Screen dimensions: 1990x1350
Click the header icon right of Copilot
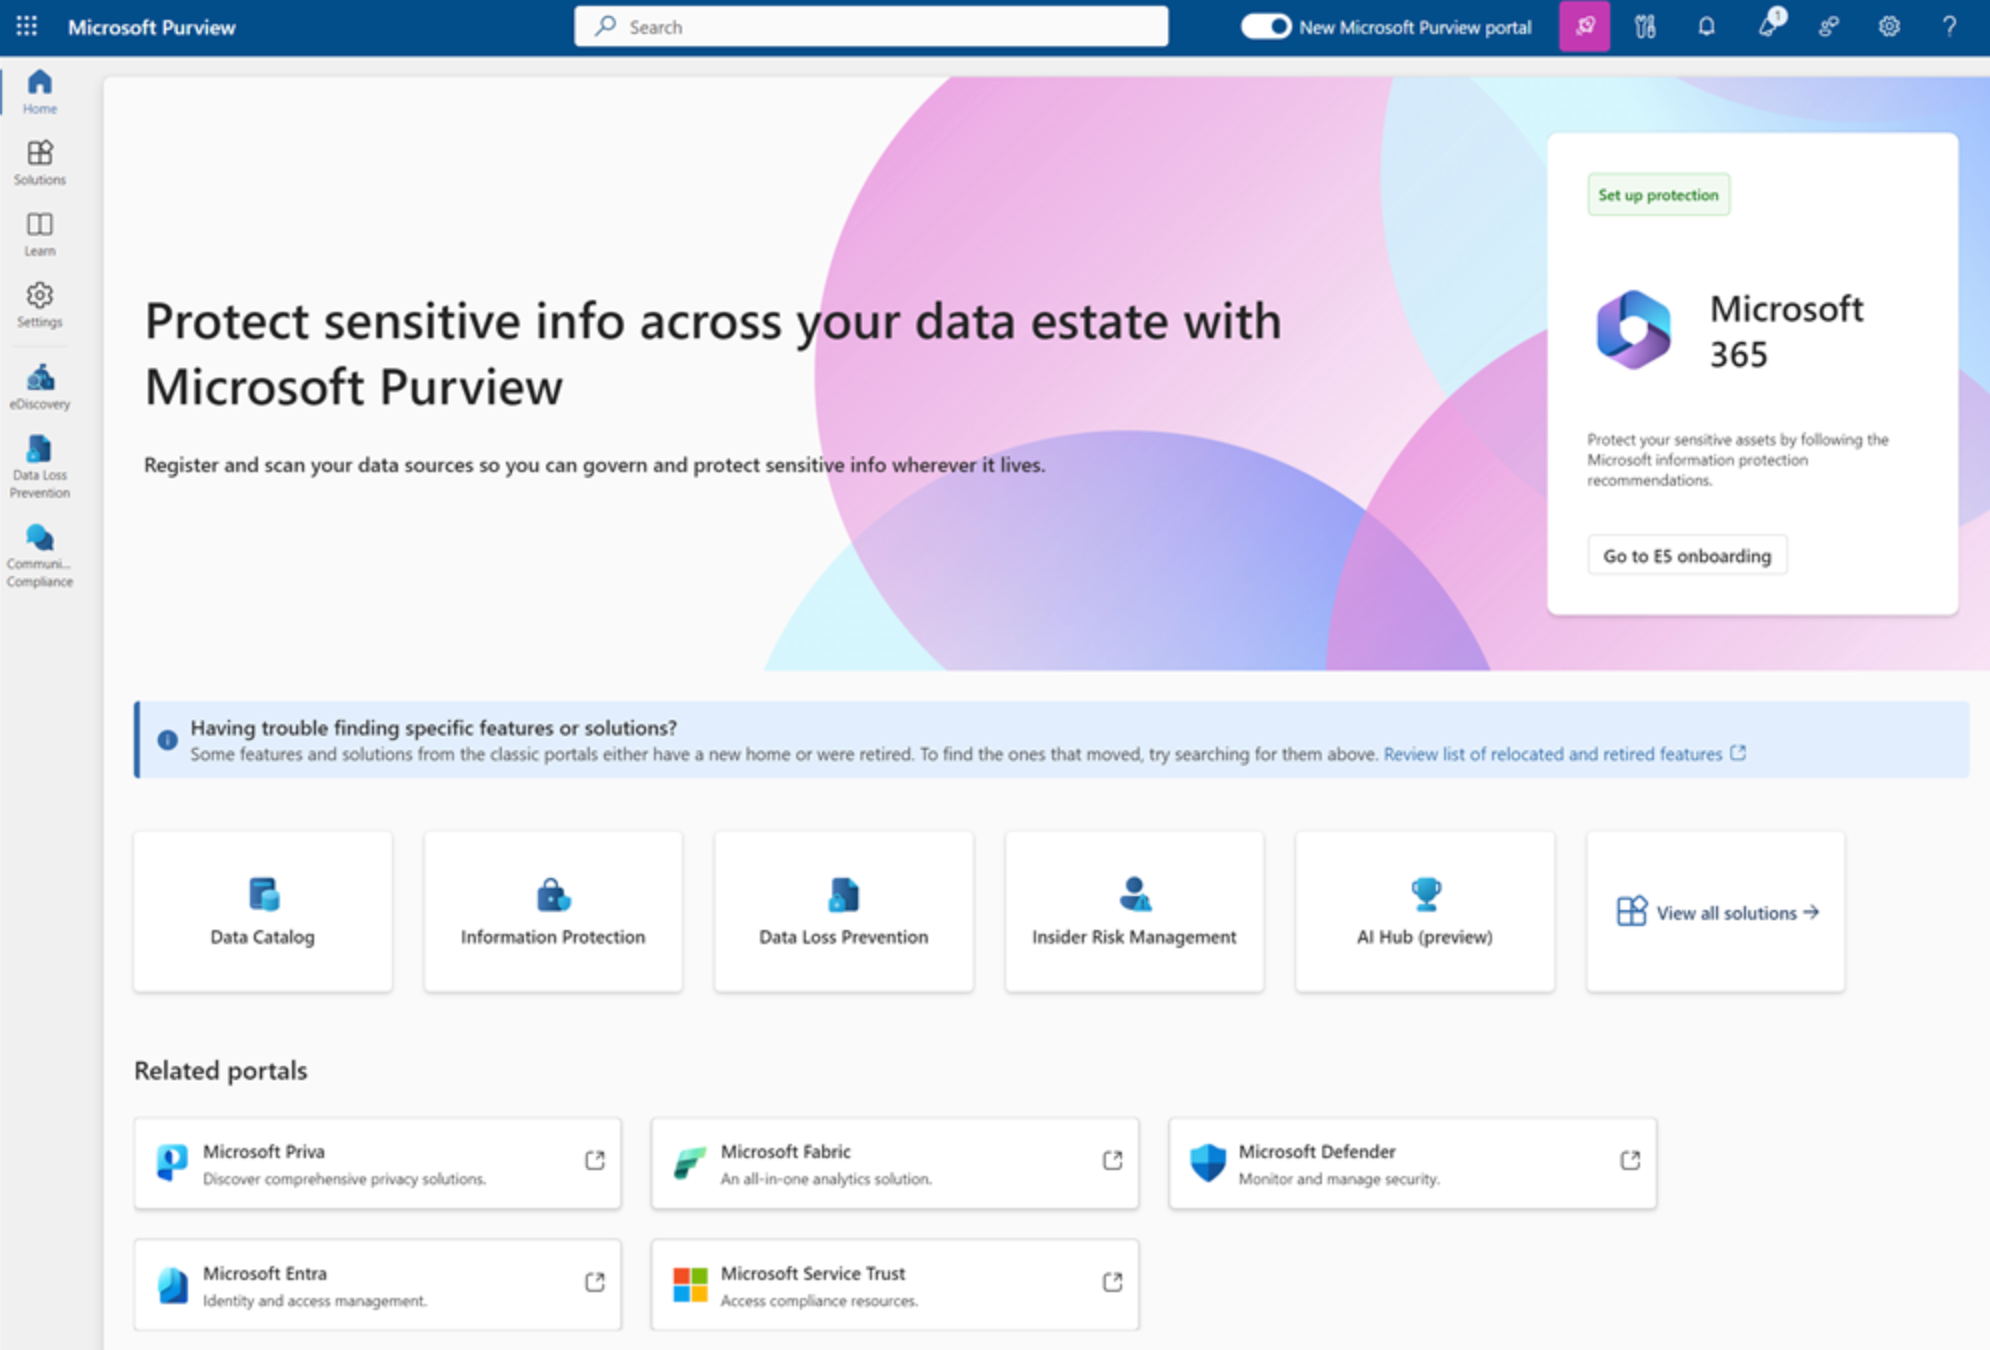(x=1646, y=27)
